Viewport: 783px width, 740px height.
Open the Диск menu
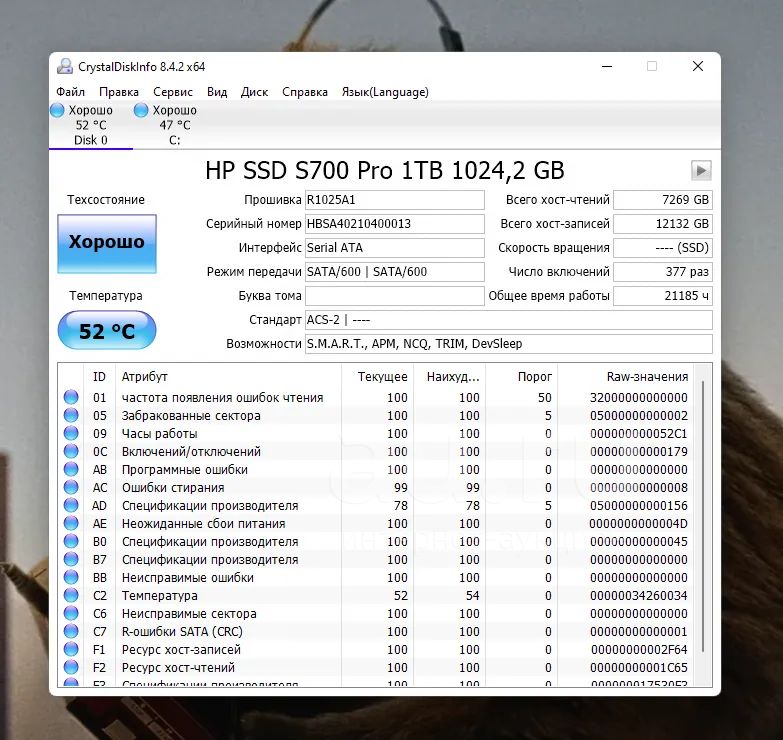pos(254,92)
